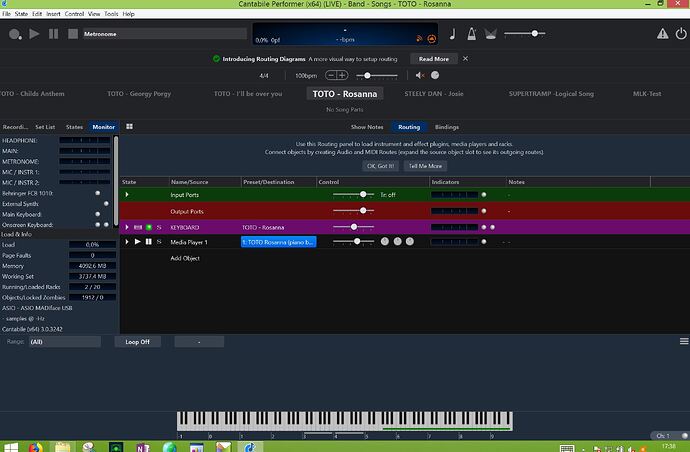690x452 pixels.
Task: Open the grid view icon beside Monitor tab
Action: click(x=129, y=126)
